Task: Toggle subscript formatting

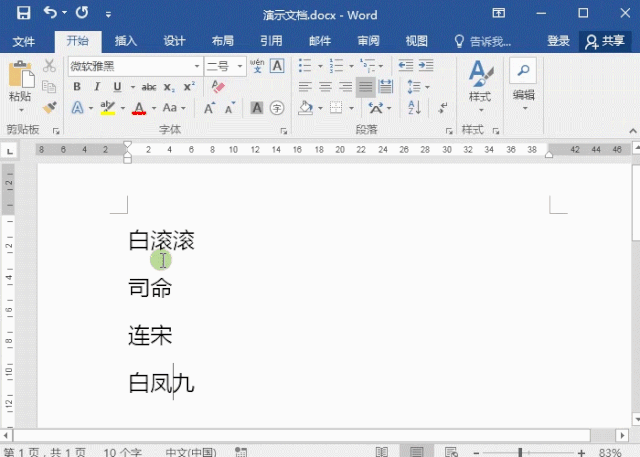Action: pyautogui.click(x=169, y=87)
